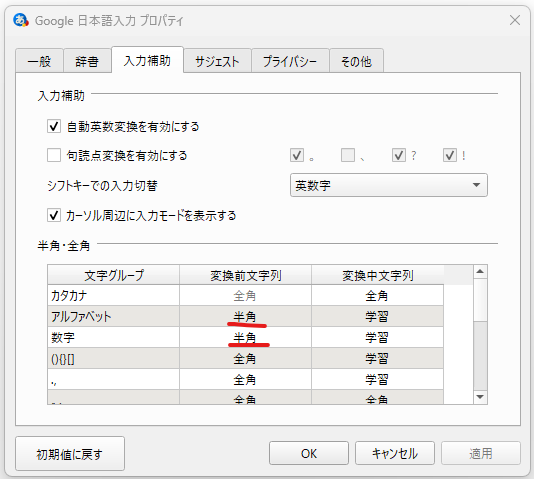The width and height of the screenshot is (534, 479).
Task: Change 数字 変換中文字列 学習 cell
Action: click(377, 337)
